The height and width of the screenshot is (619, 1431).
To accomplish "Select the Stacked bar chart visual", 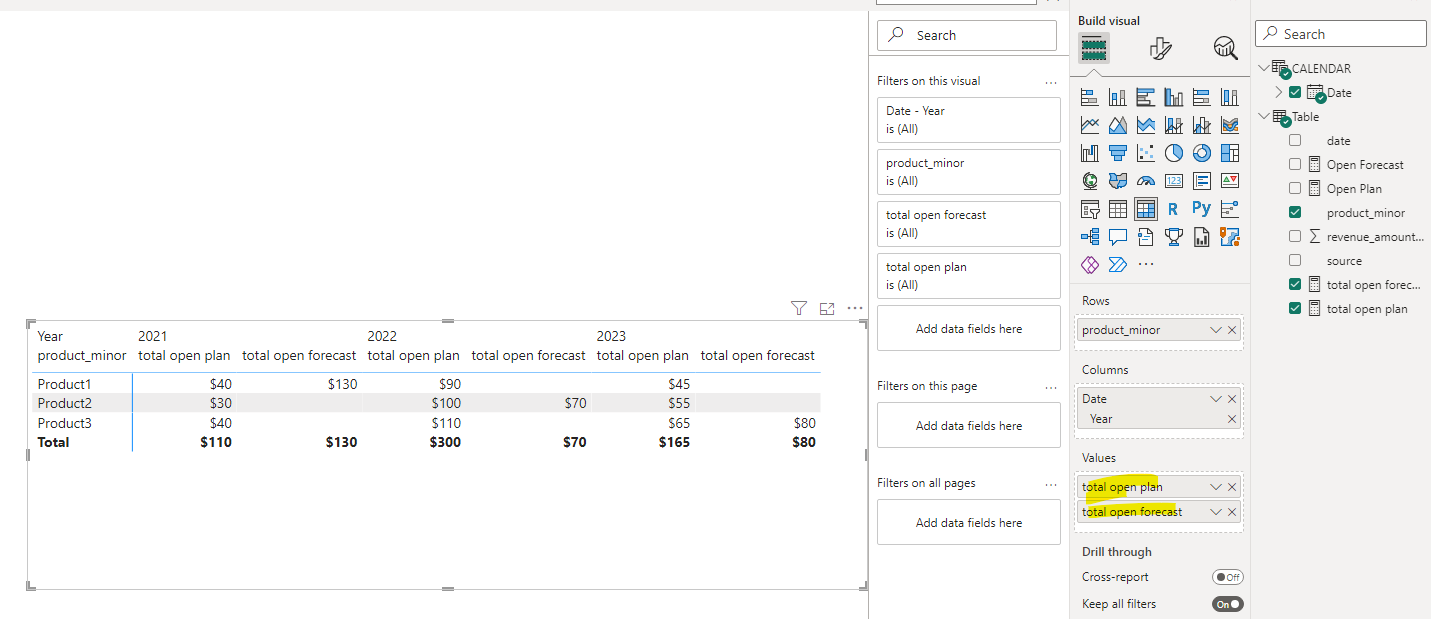I will click(1090, 97).
